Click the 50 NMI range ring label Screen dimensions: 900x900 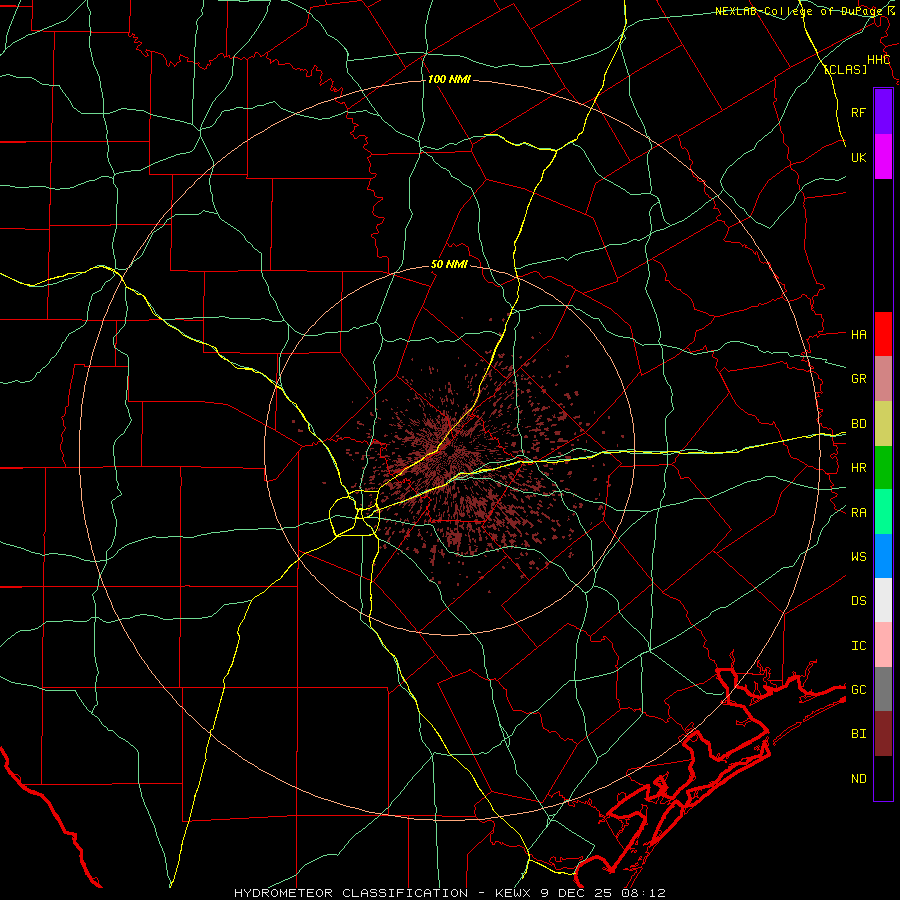click(449, 265)
